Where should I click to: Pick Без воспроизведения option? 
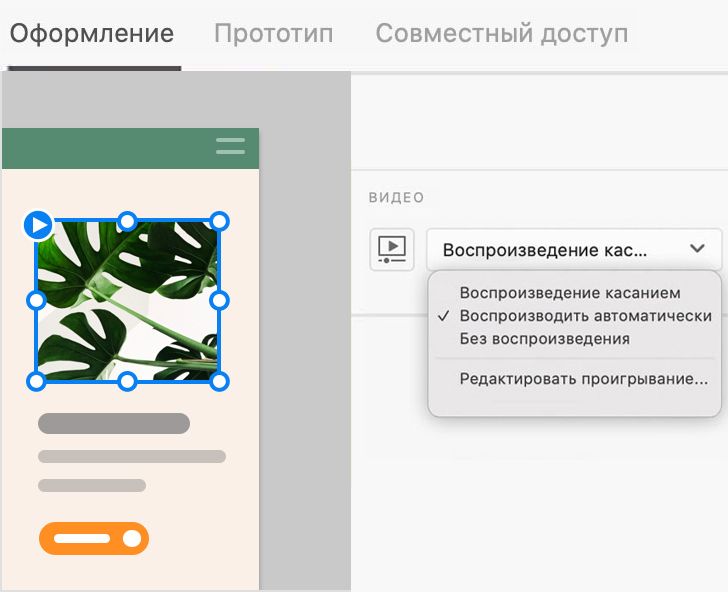(x=544, y=338)
